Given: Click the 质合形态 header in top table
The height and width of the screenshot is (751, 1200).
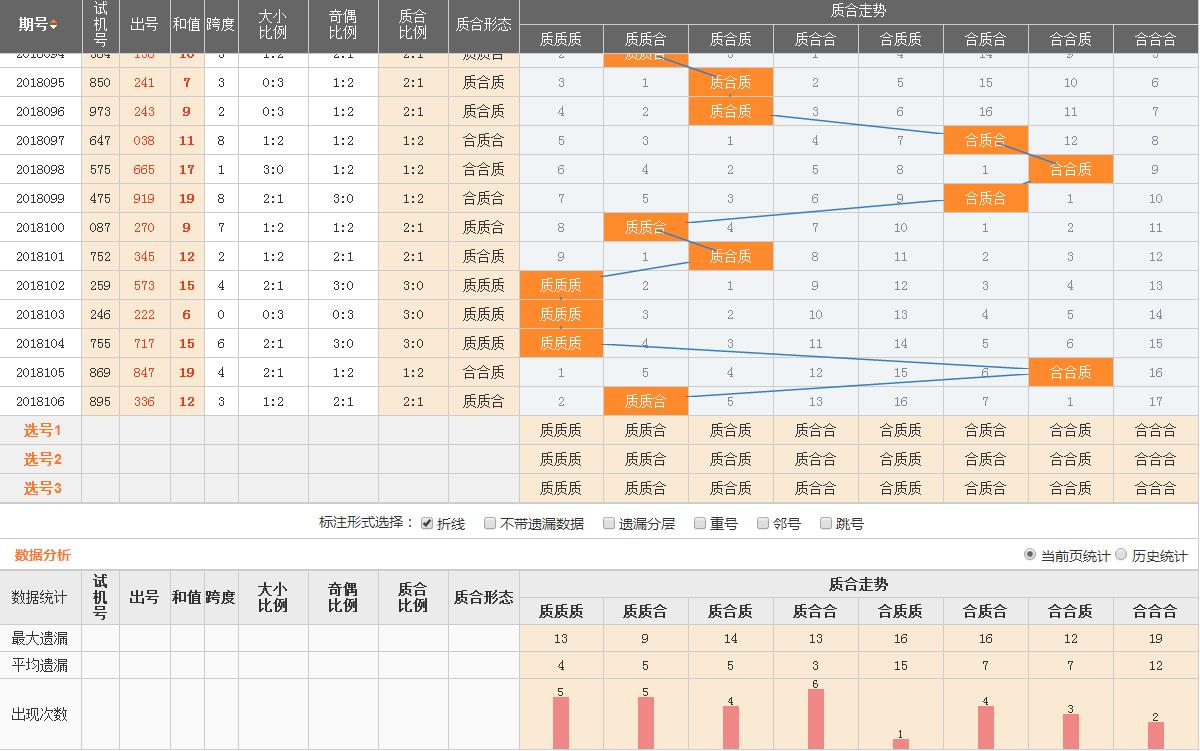Looking at the screenshot, I should click(x=484, y=24).
